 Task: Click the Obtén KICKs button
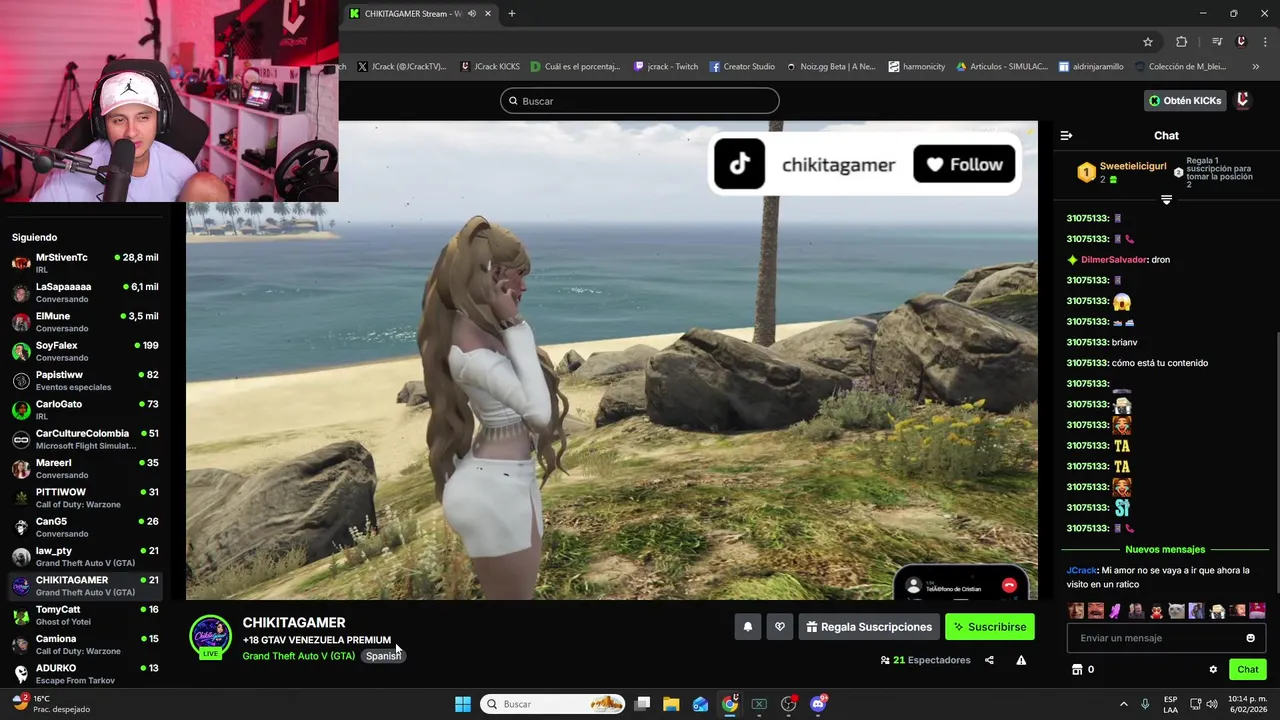(x=1185, y=100)
